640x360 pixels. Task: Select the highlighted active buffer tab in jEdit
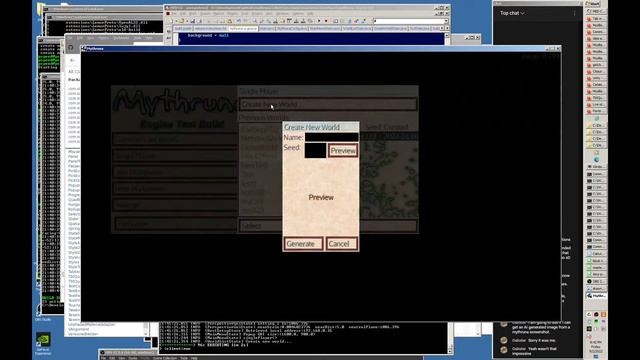242,29
